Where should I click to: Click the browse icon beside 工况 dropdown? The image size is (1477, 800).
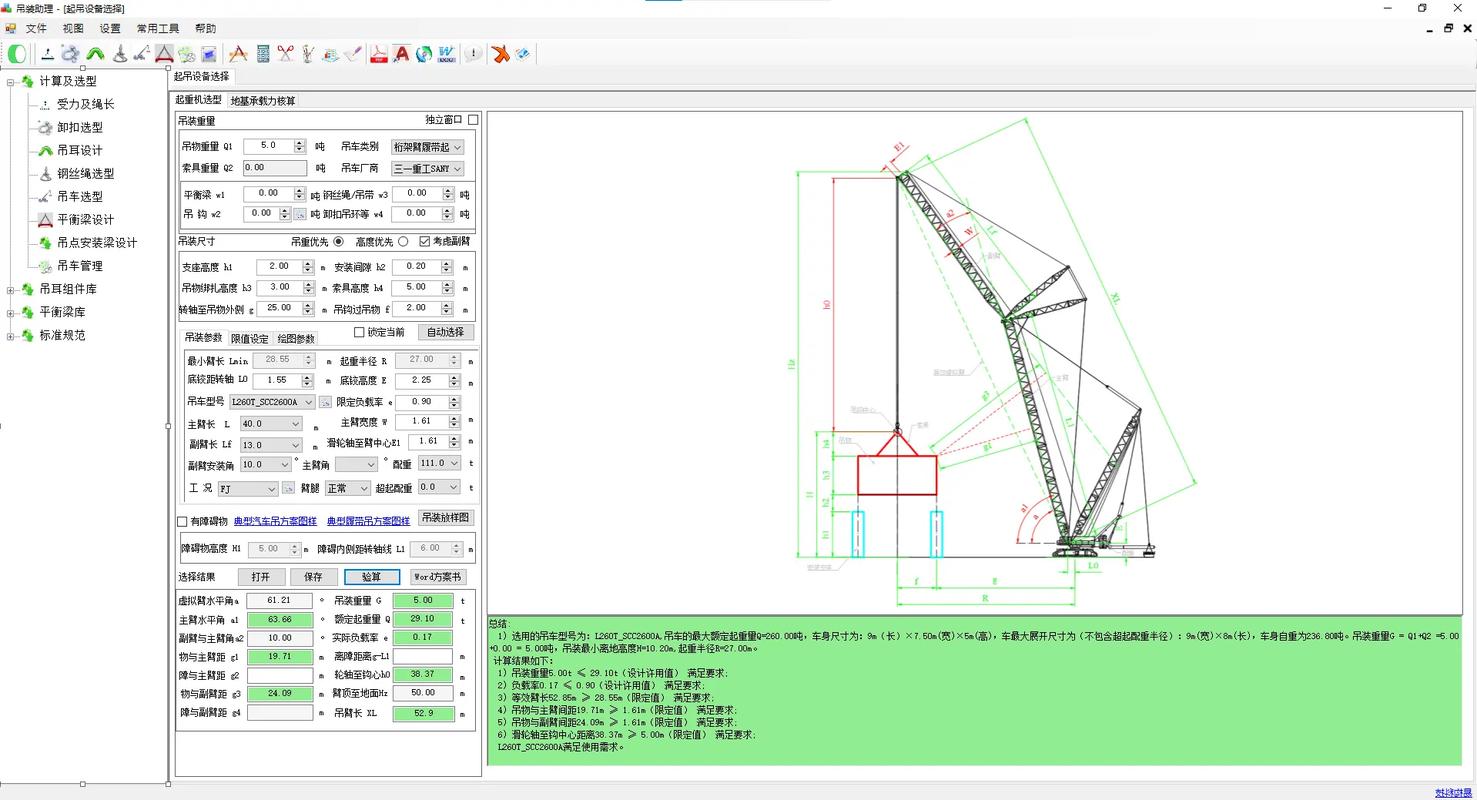[288, 489]
